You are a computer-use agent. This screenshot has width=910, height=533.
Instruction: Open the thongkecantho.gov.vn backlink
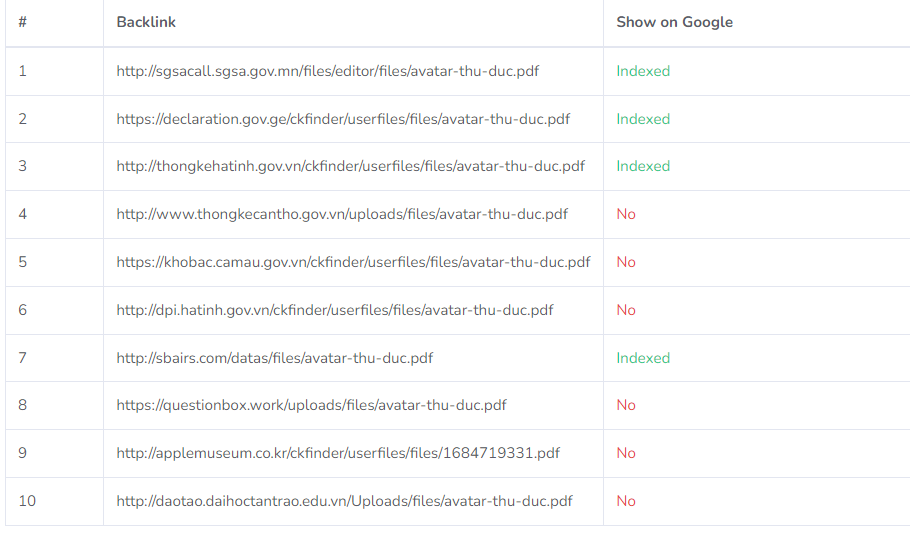tap(342, 214)
